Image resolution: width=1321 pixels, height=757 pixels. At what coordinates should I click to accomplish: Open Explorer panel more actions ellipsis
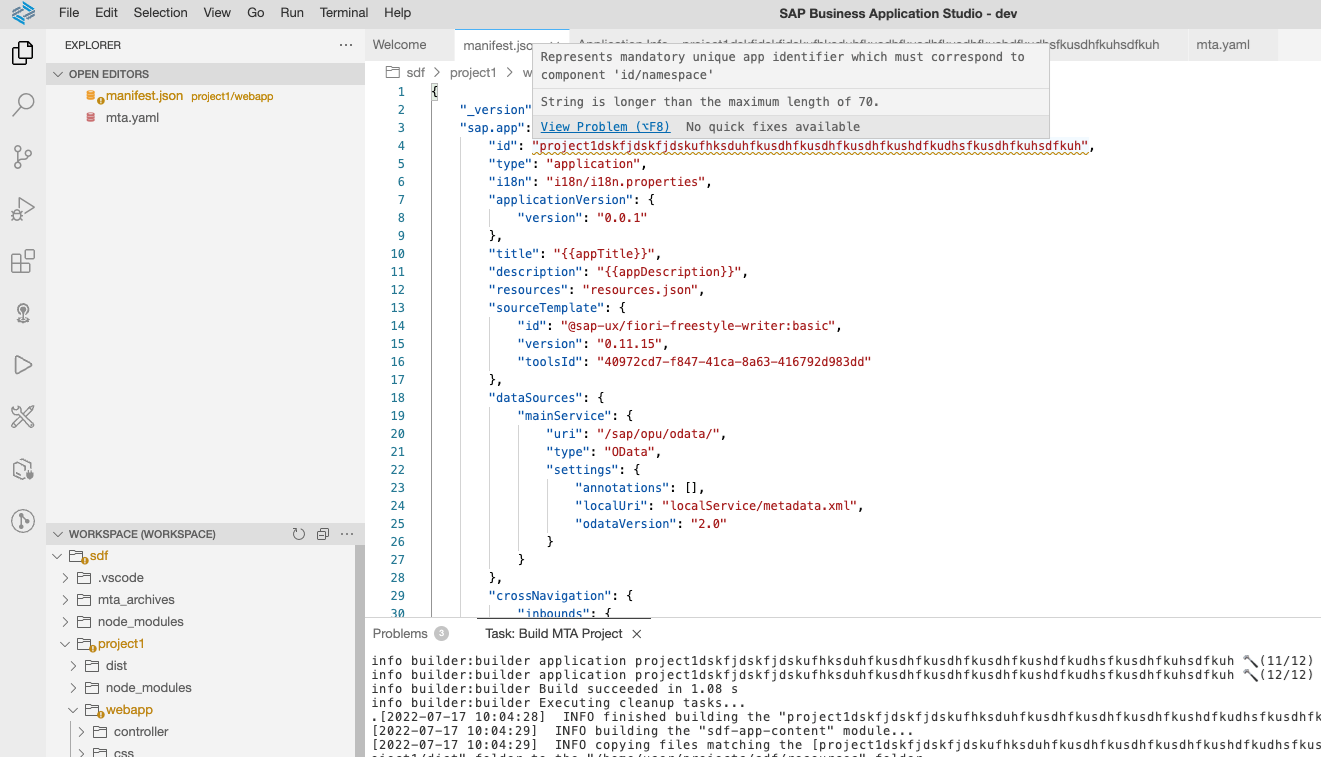pos(346,45)
